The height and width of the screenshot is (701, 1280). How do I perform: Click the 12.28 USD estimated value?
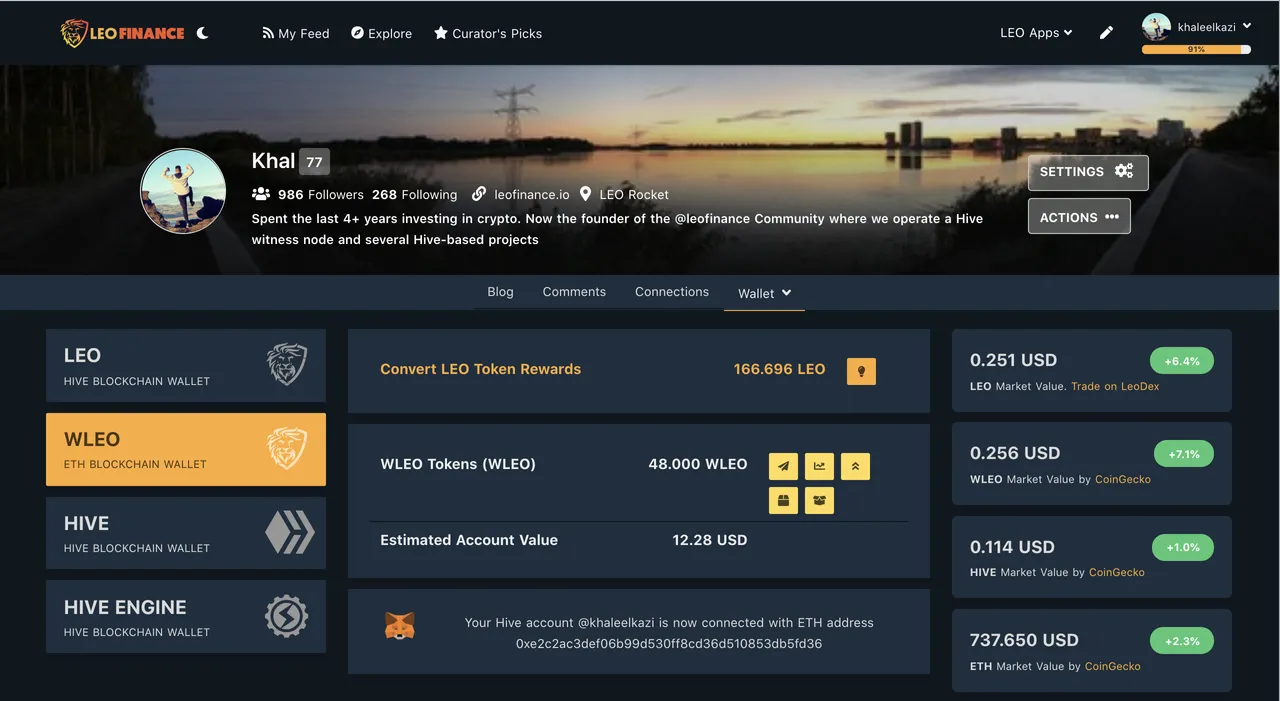coord(710,540)
